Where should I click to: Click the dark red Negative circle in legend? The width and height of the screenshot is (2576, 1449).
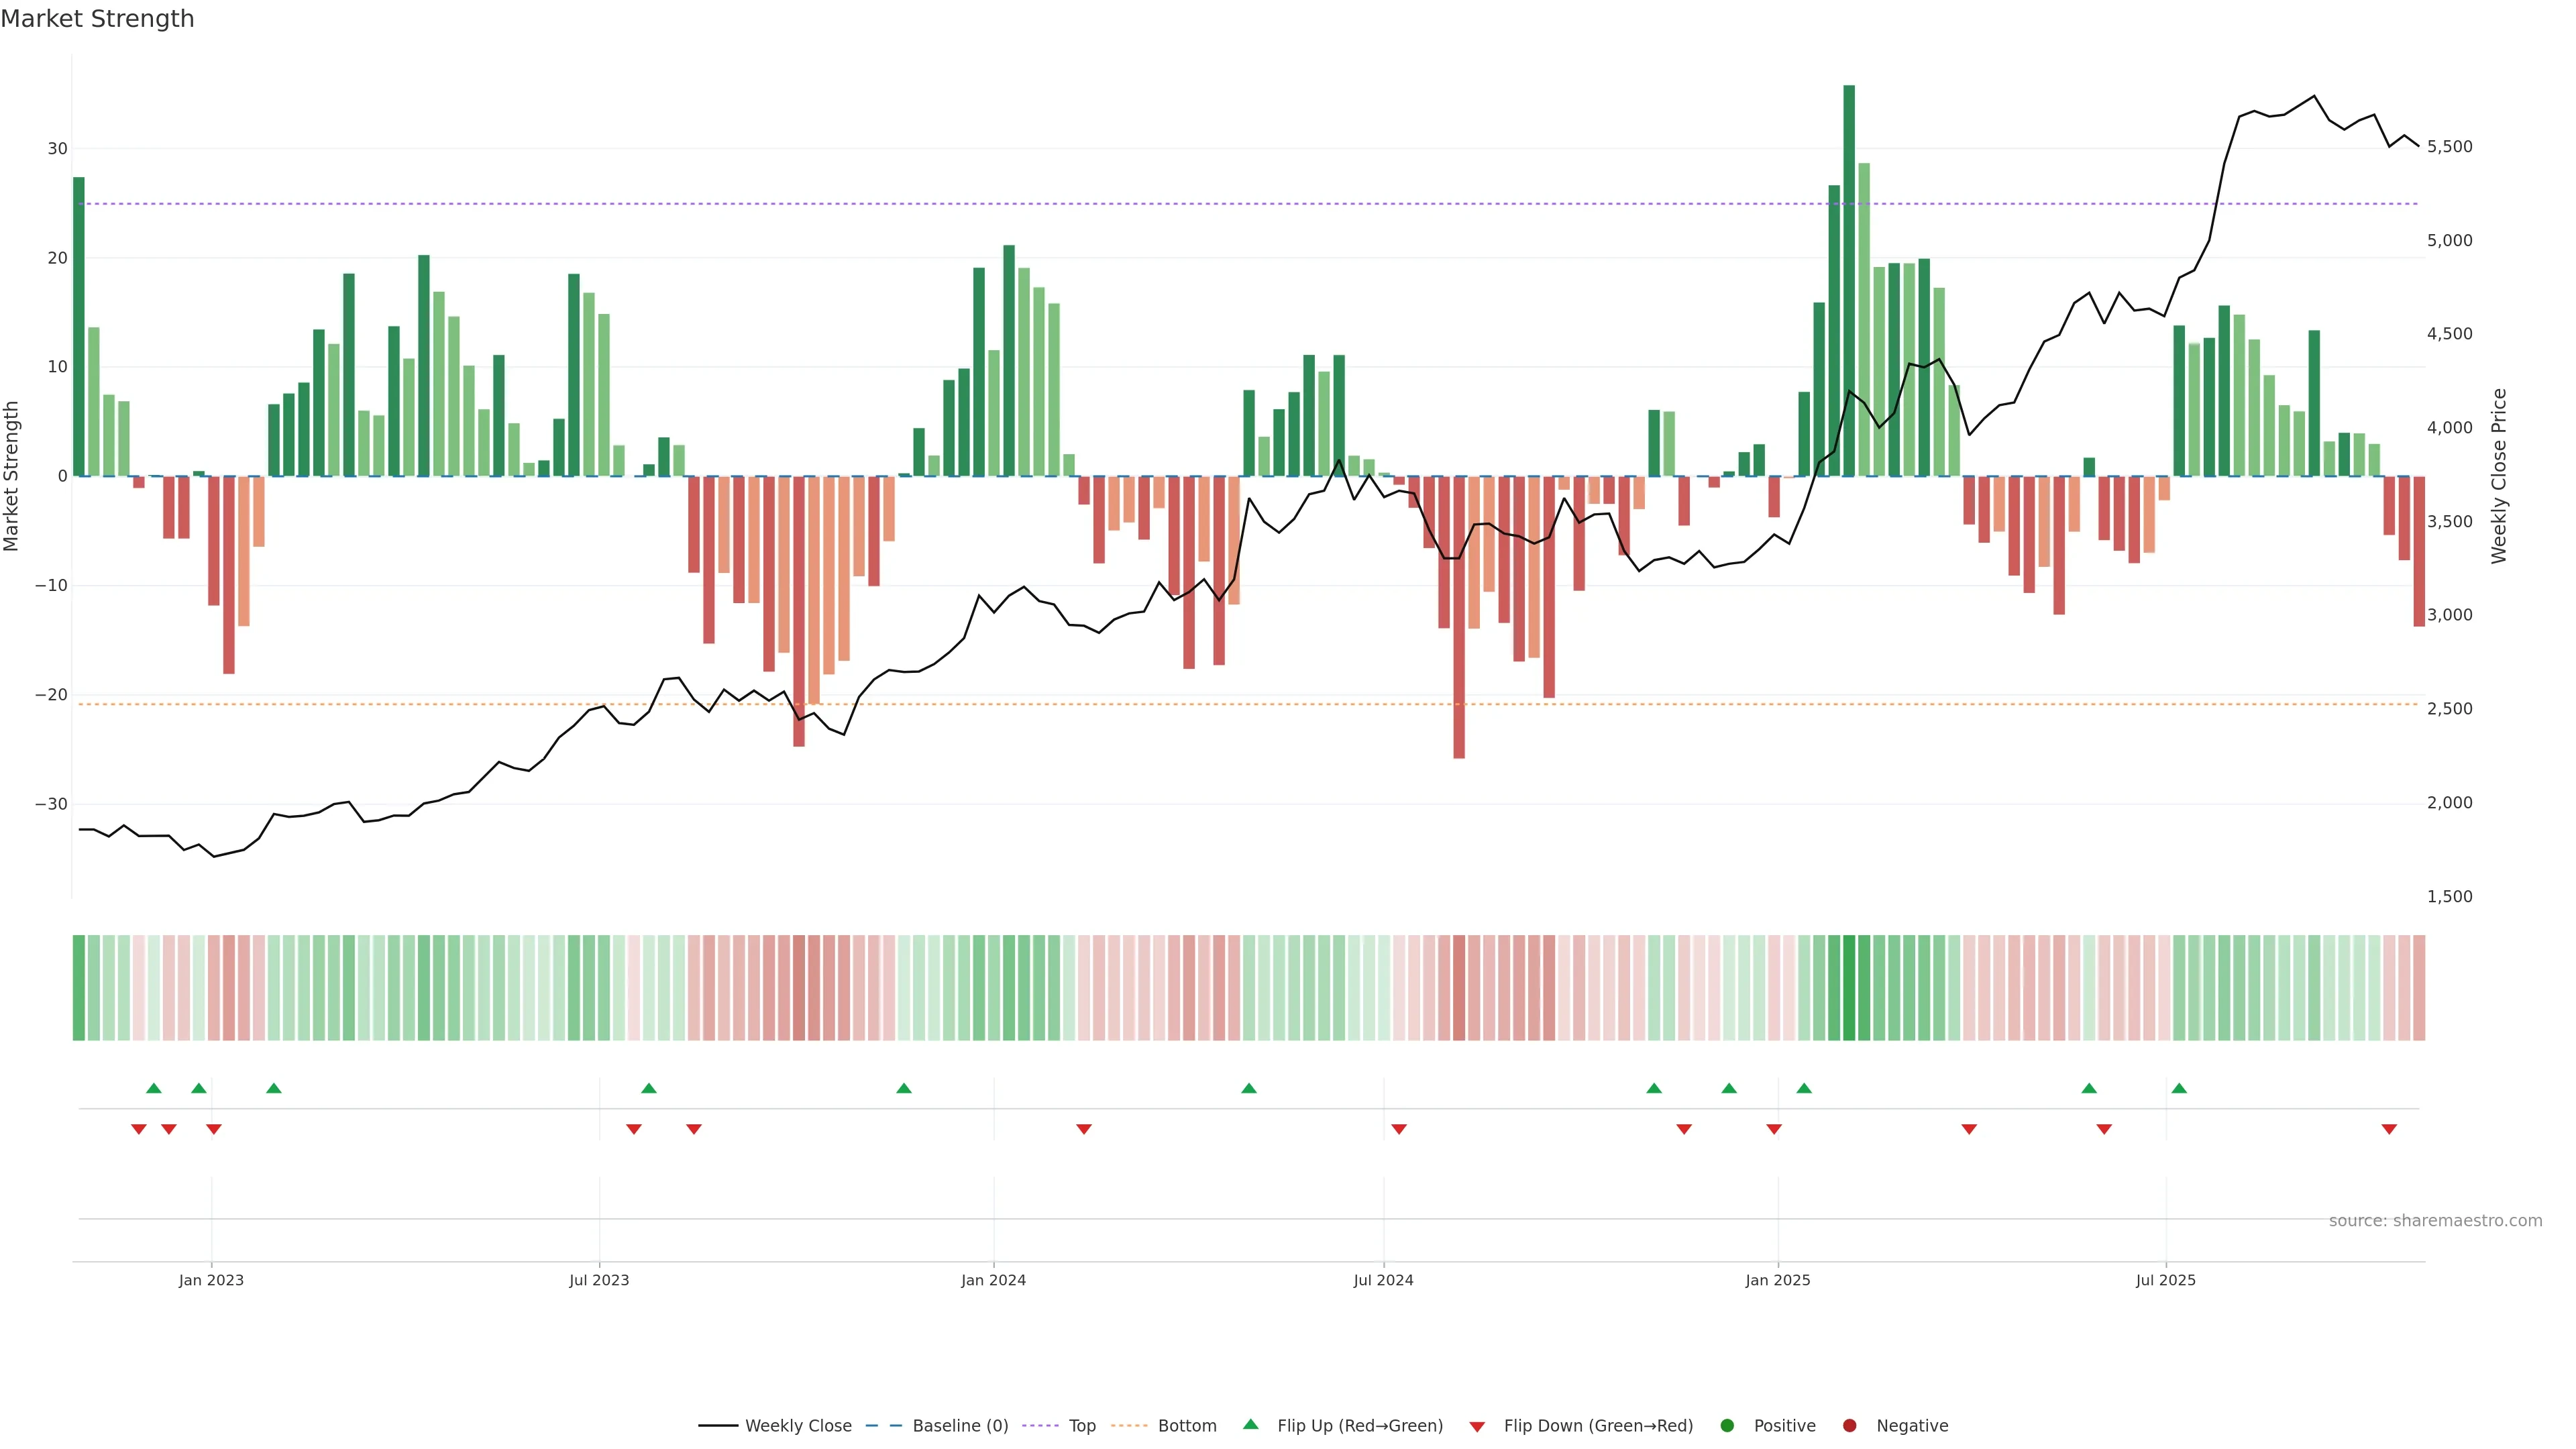tap(1849, 1426)
